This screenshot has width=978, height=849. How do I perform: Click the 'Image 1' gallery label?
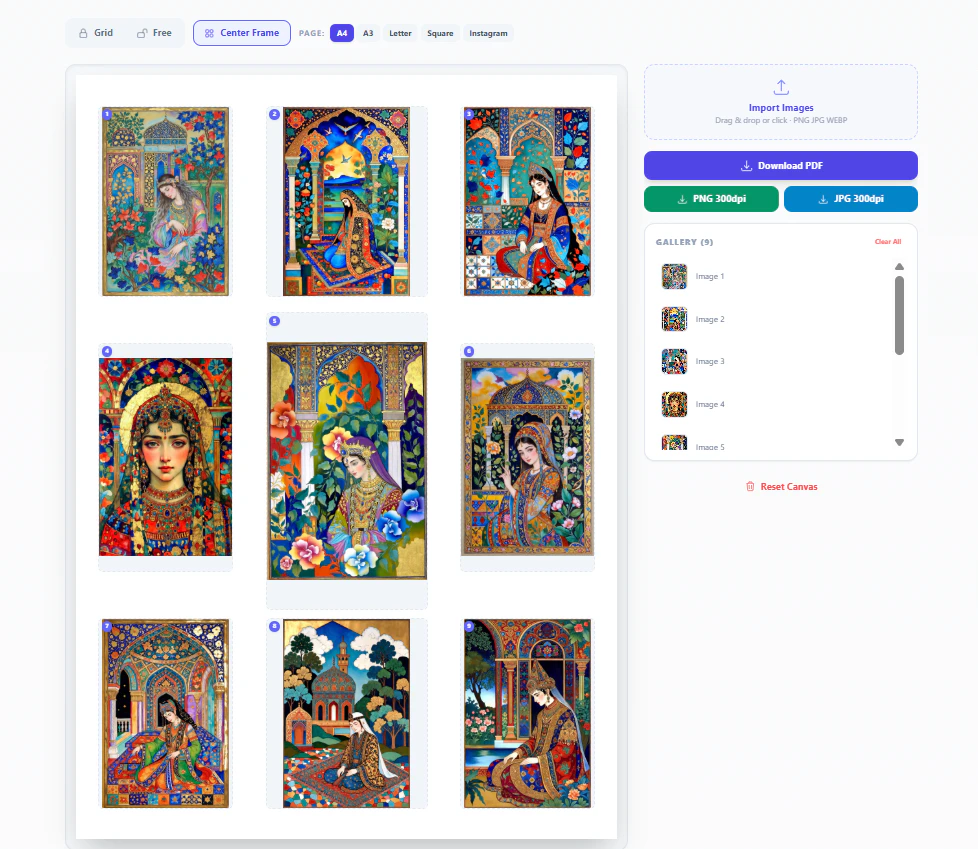(x=710, y=276)
